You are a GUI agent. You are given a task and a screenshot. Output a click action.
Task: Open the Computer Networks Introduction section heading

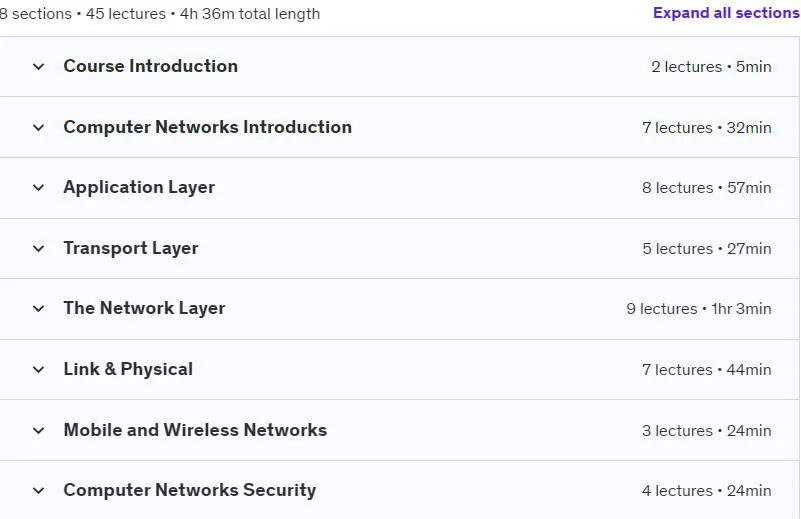coord(207,127)
